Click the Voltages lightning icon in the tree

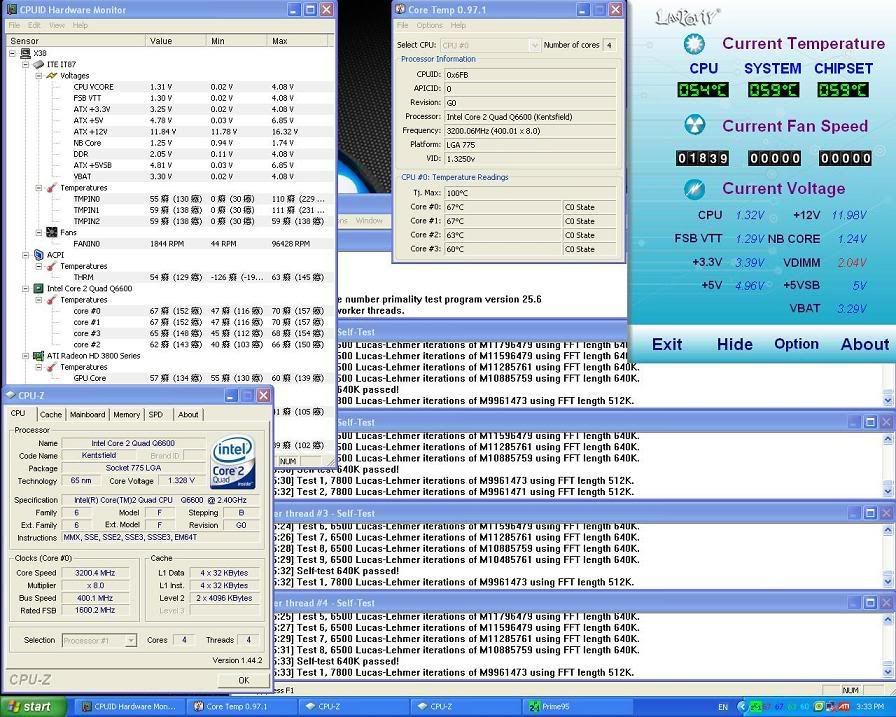coord(52,75)
